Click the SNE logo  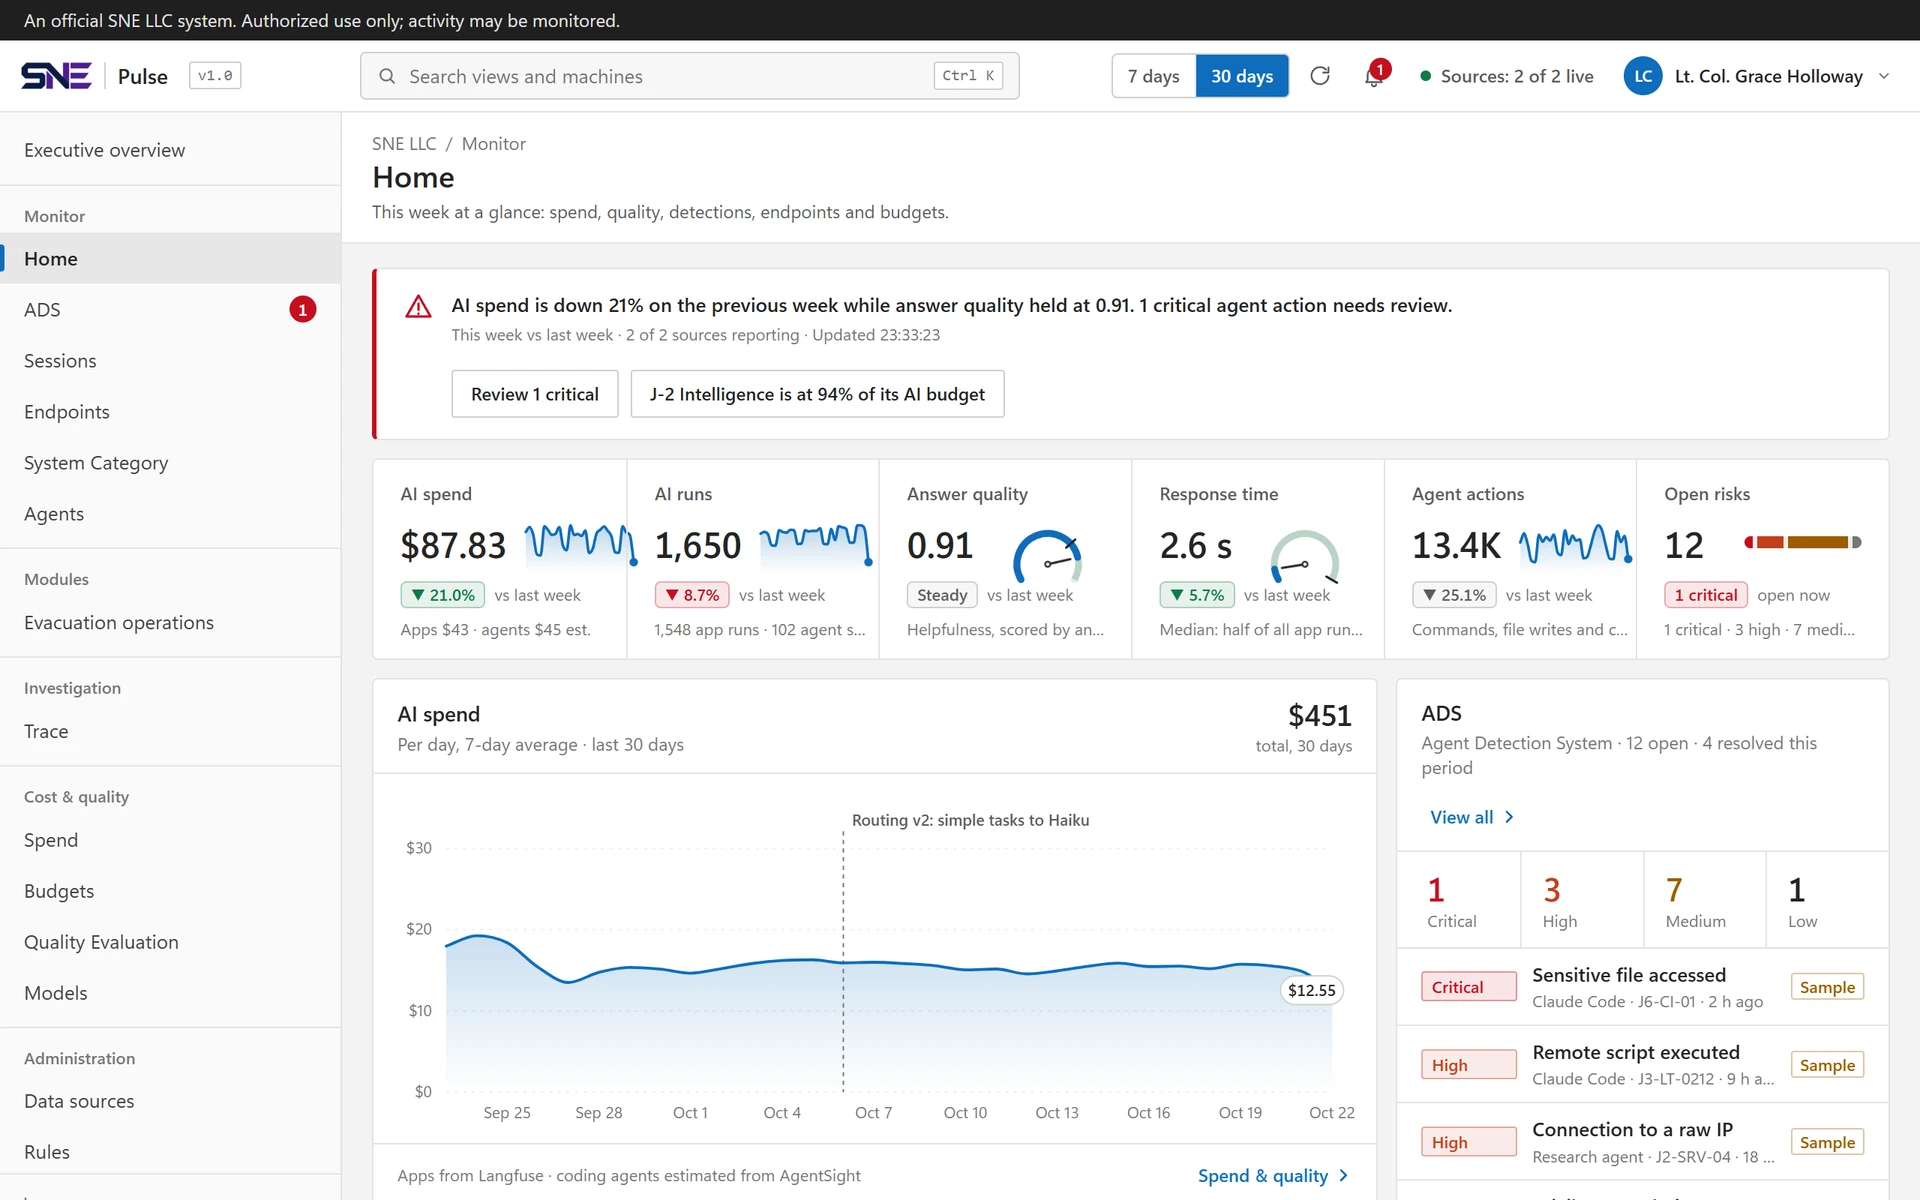coord(56,76)
